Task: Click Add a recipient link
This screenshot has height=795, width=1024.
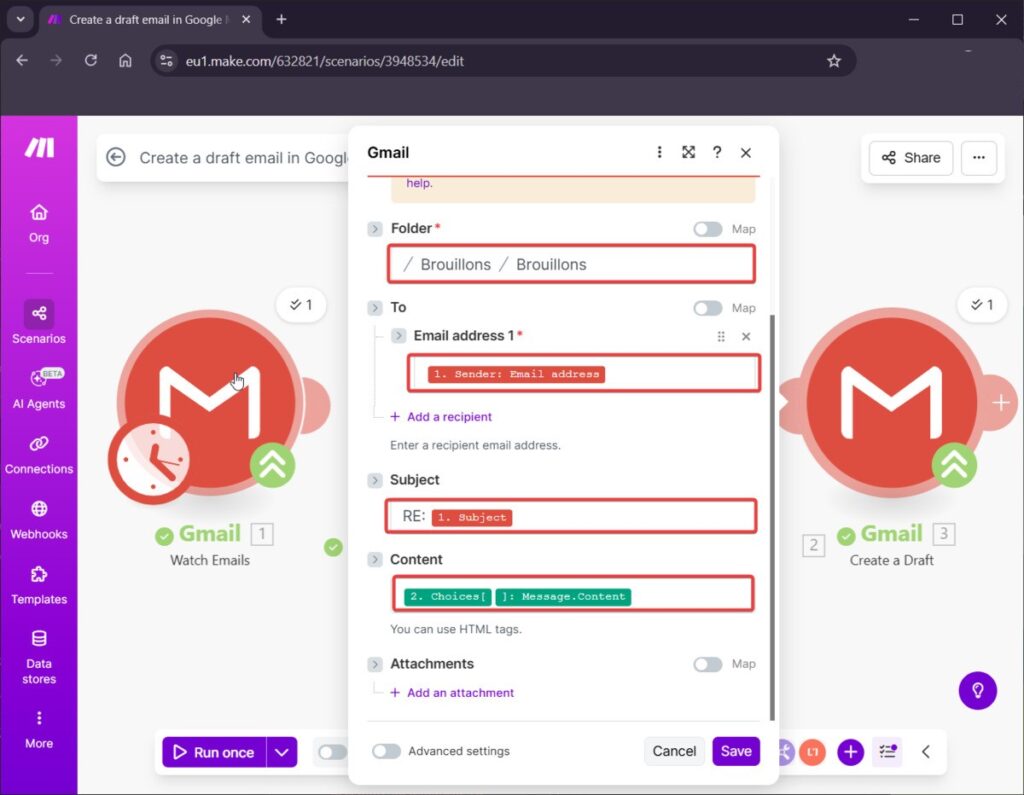Action: tap(449, 417)
